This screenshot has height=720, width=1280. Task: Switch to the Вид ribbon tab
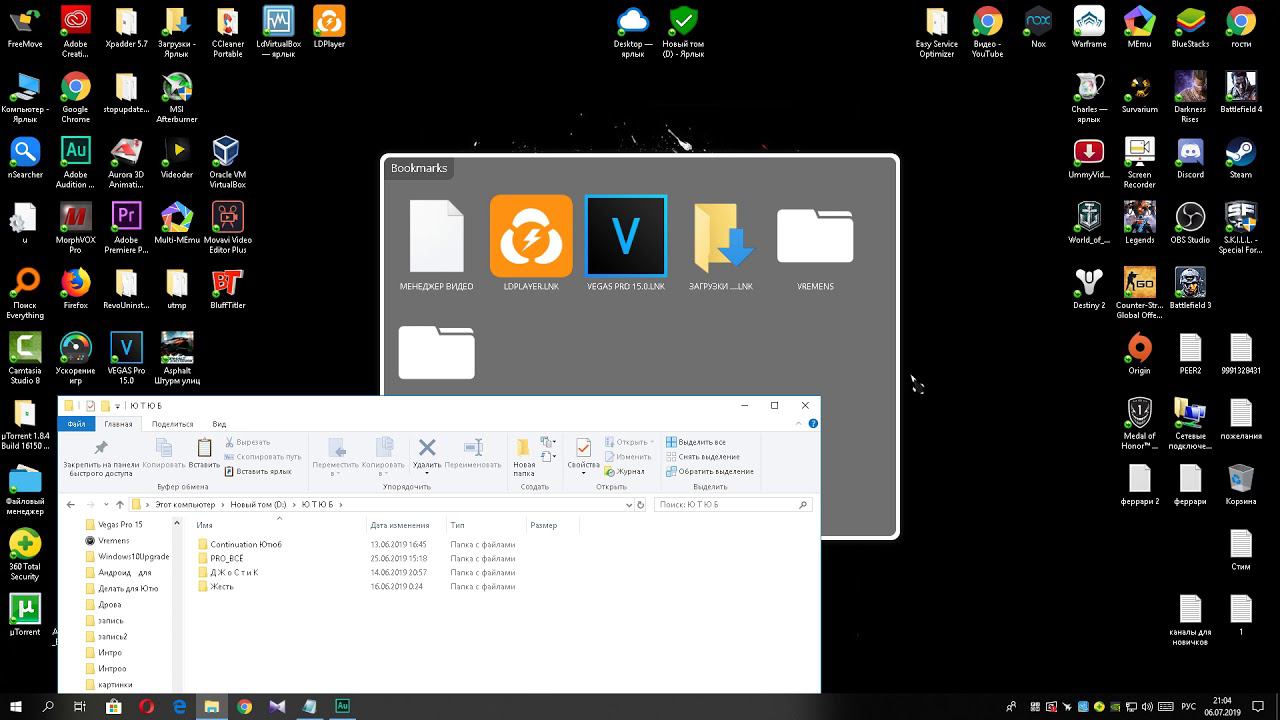click(x=219, y=424)
